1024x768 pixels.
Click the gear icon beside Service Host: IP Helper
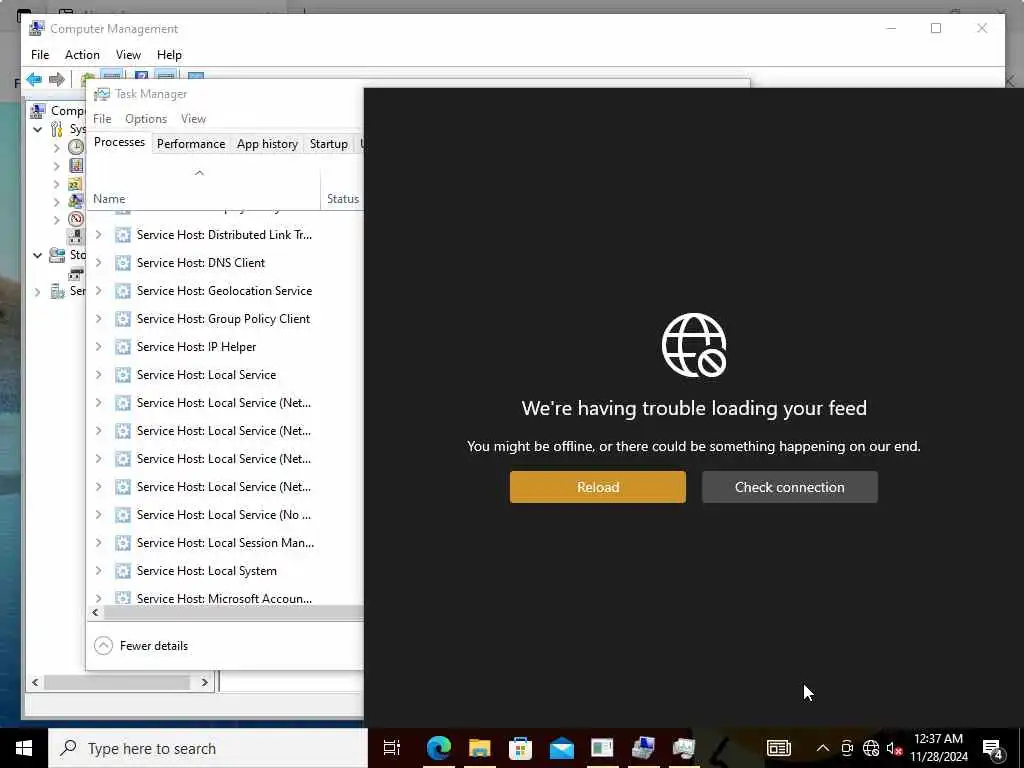[x=123, y=347]
